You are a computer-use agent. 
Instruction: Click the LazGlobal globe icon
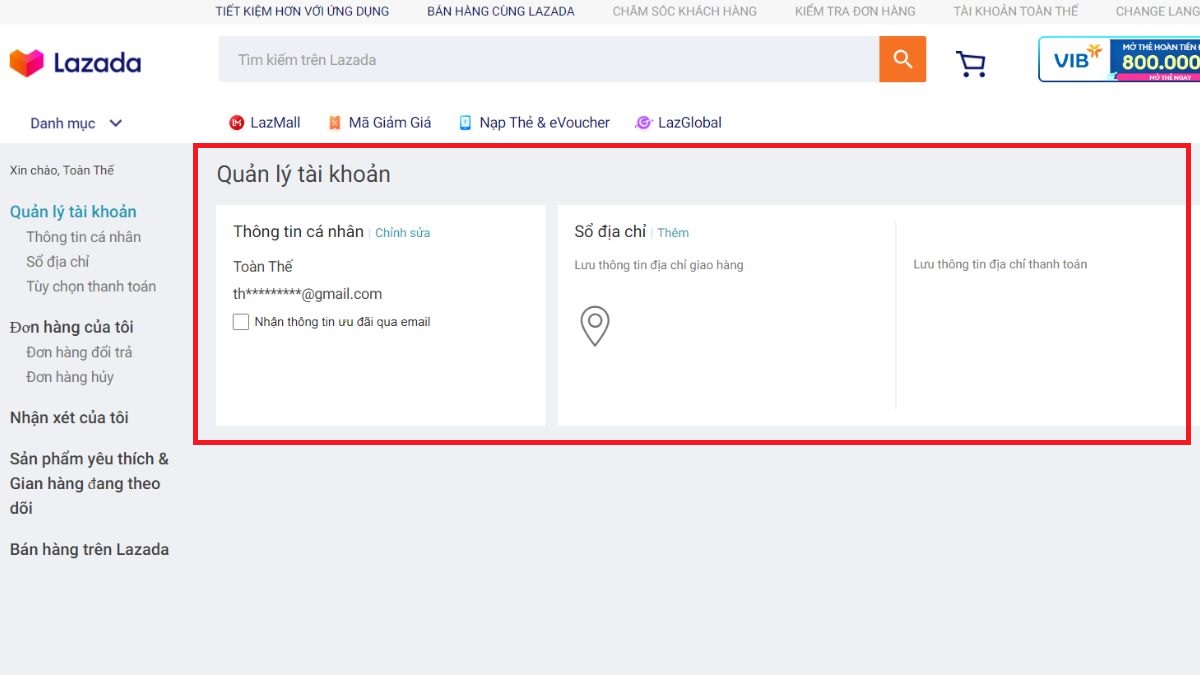pyautogui.click(x=643, y=122)
